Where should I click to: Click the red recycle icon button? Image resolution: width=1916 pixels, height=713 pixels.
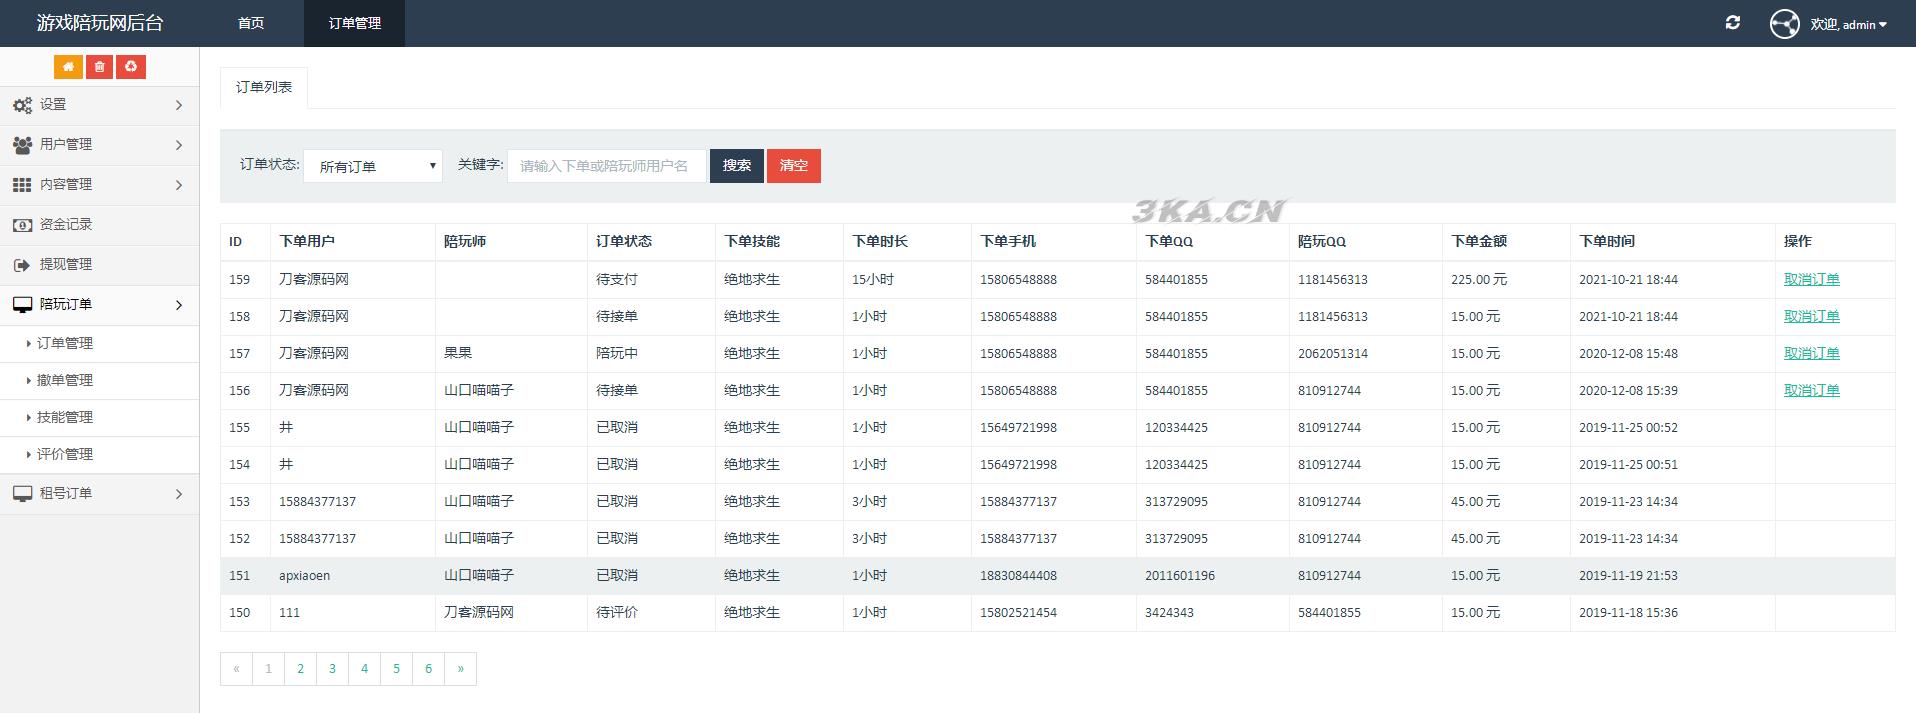click(131, 67)
